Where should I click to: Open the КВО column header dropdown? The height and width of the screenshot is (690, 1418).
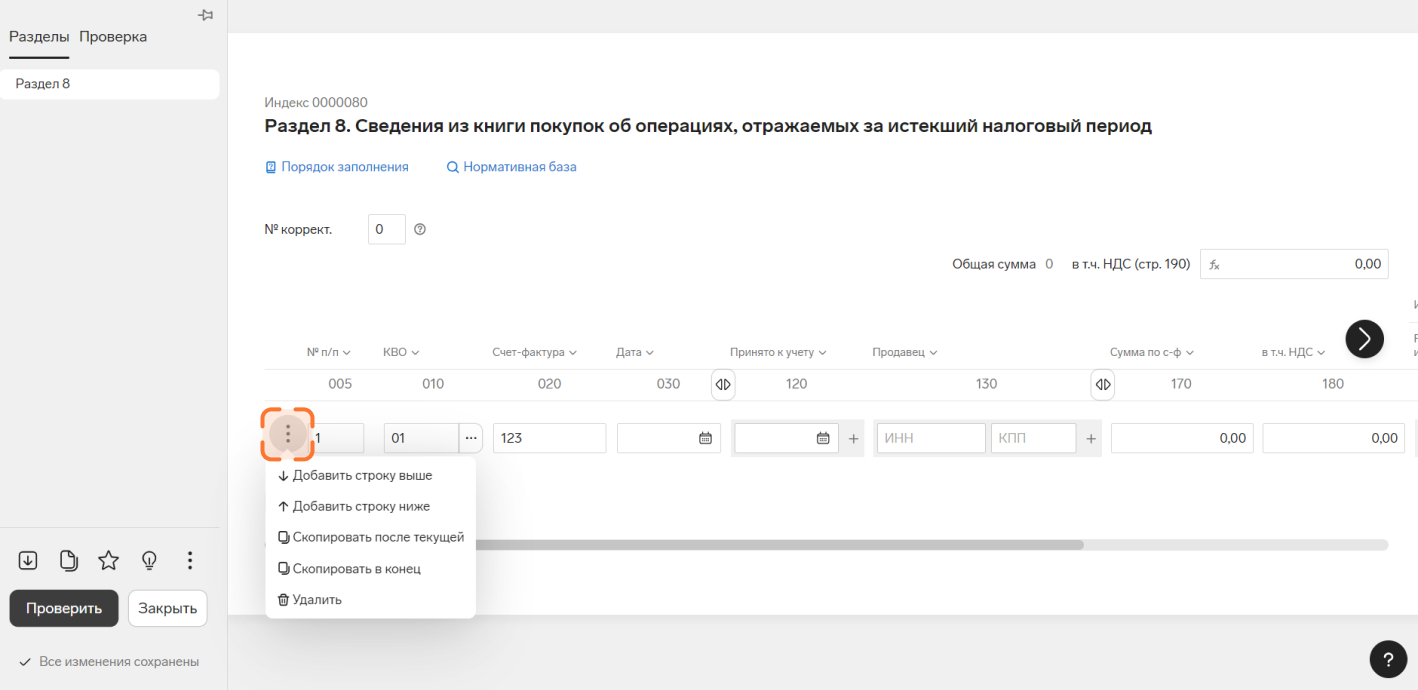[401, 352]
